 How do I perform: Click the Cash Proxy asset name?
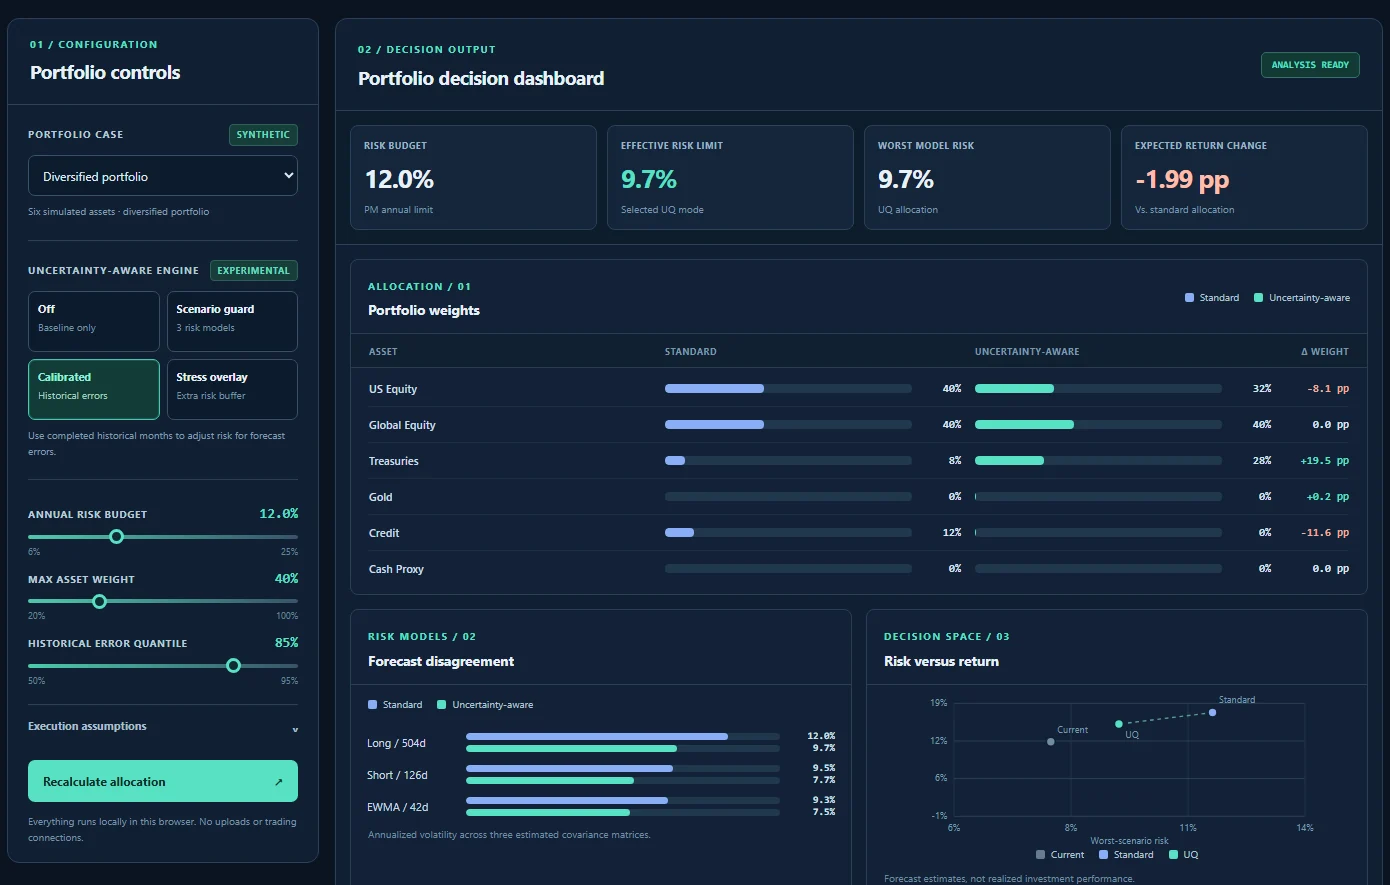(396, 569)
